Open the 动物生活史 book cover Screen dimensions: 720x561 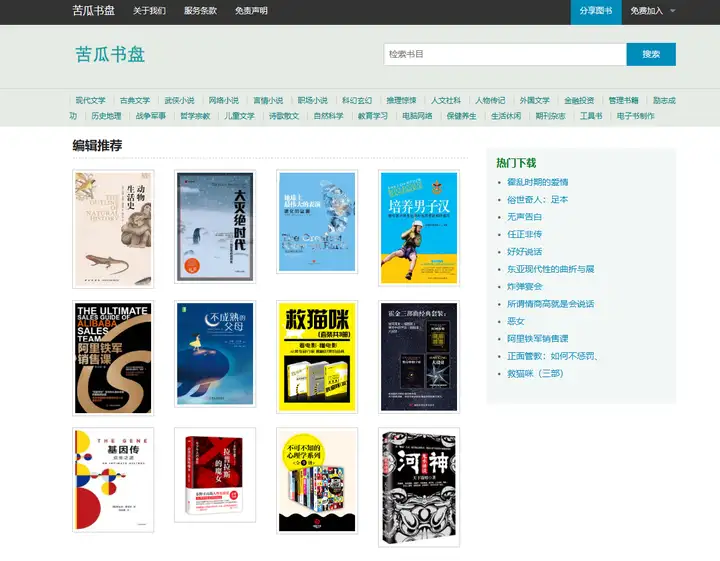pyautogui.click(x=113, y=229)
